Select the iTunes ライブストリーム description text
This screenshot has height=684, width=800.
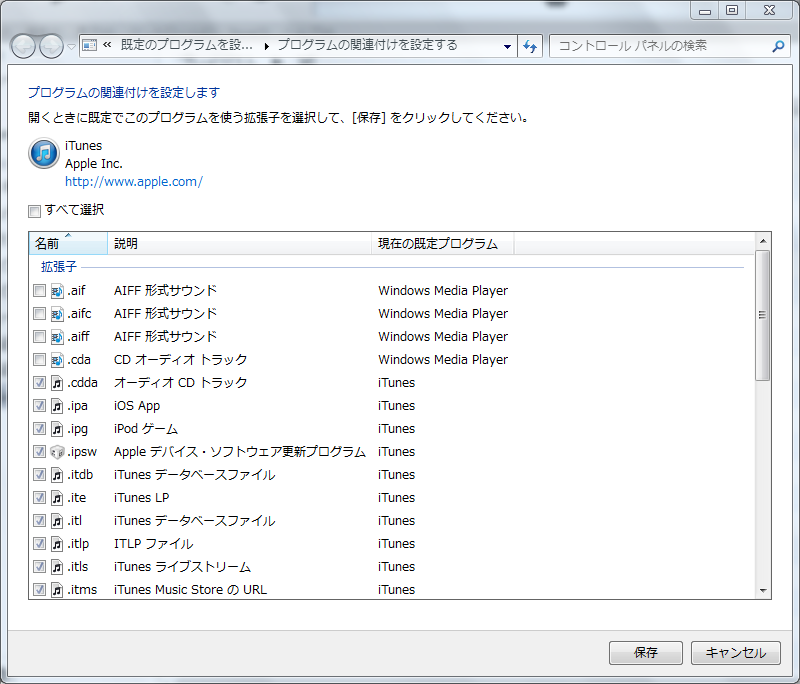[182, 567]
